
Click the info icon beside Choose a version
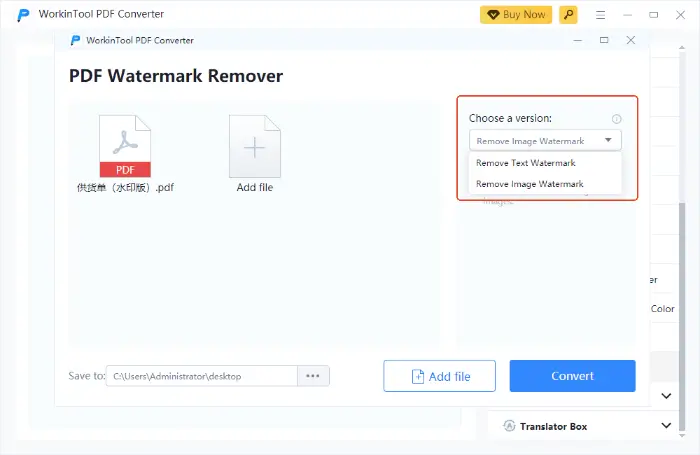pyautogui.click(x=617, y=119)
